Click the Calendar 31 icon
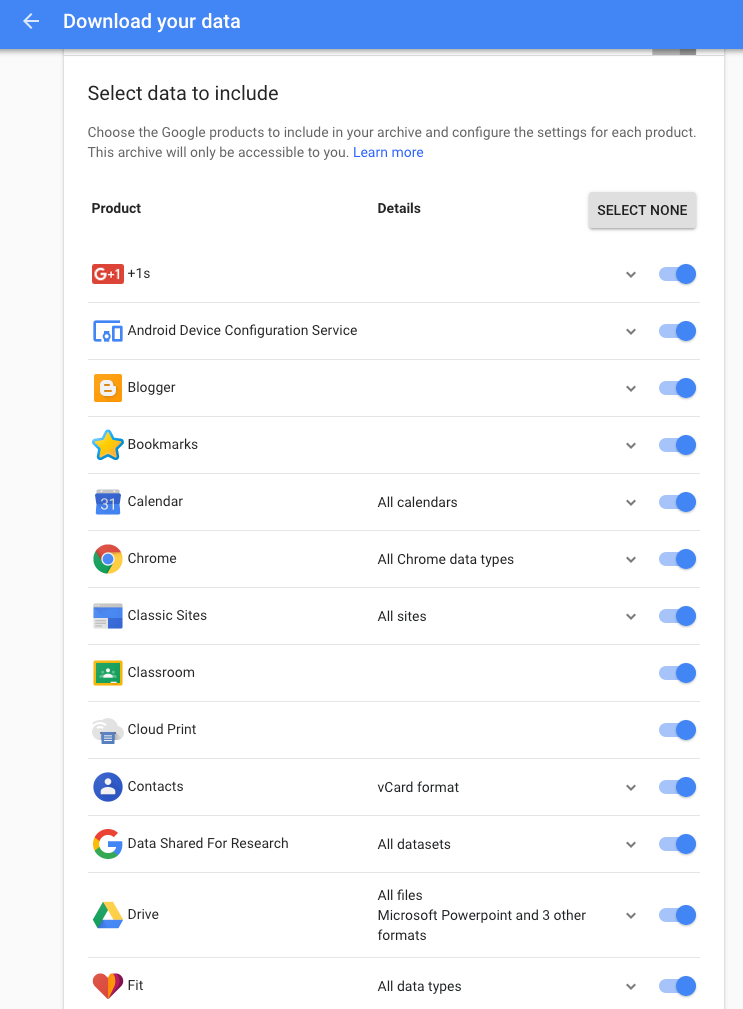 (107, 502)
